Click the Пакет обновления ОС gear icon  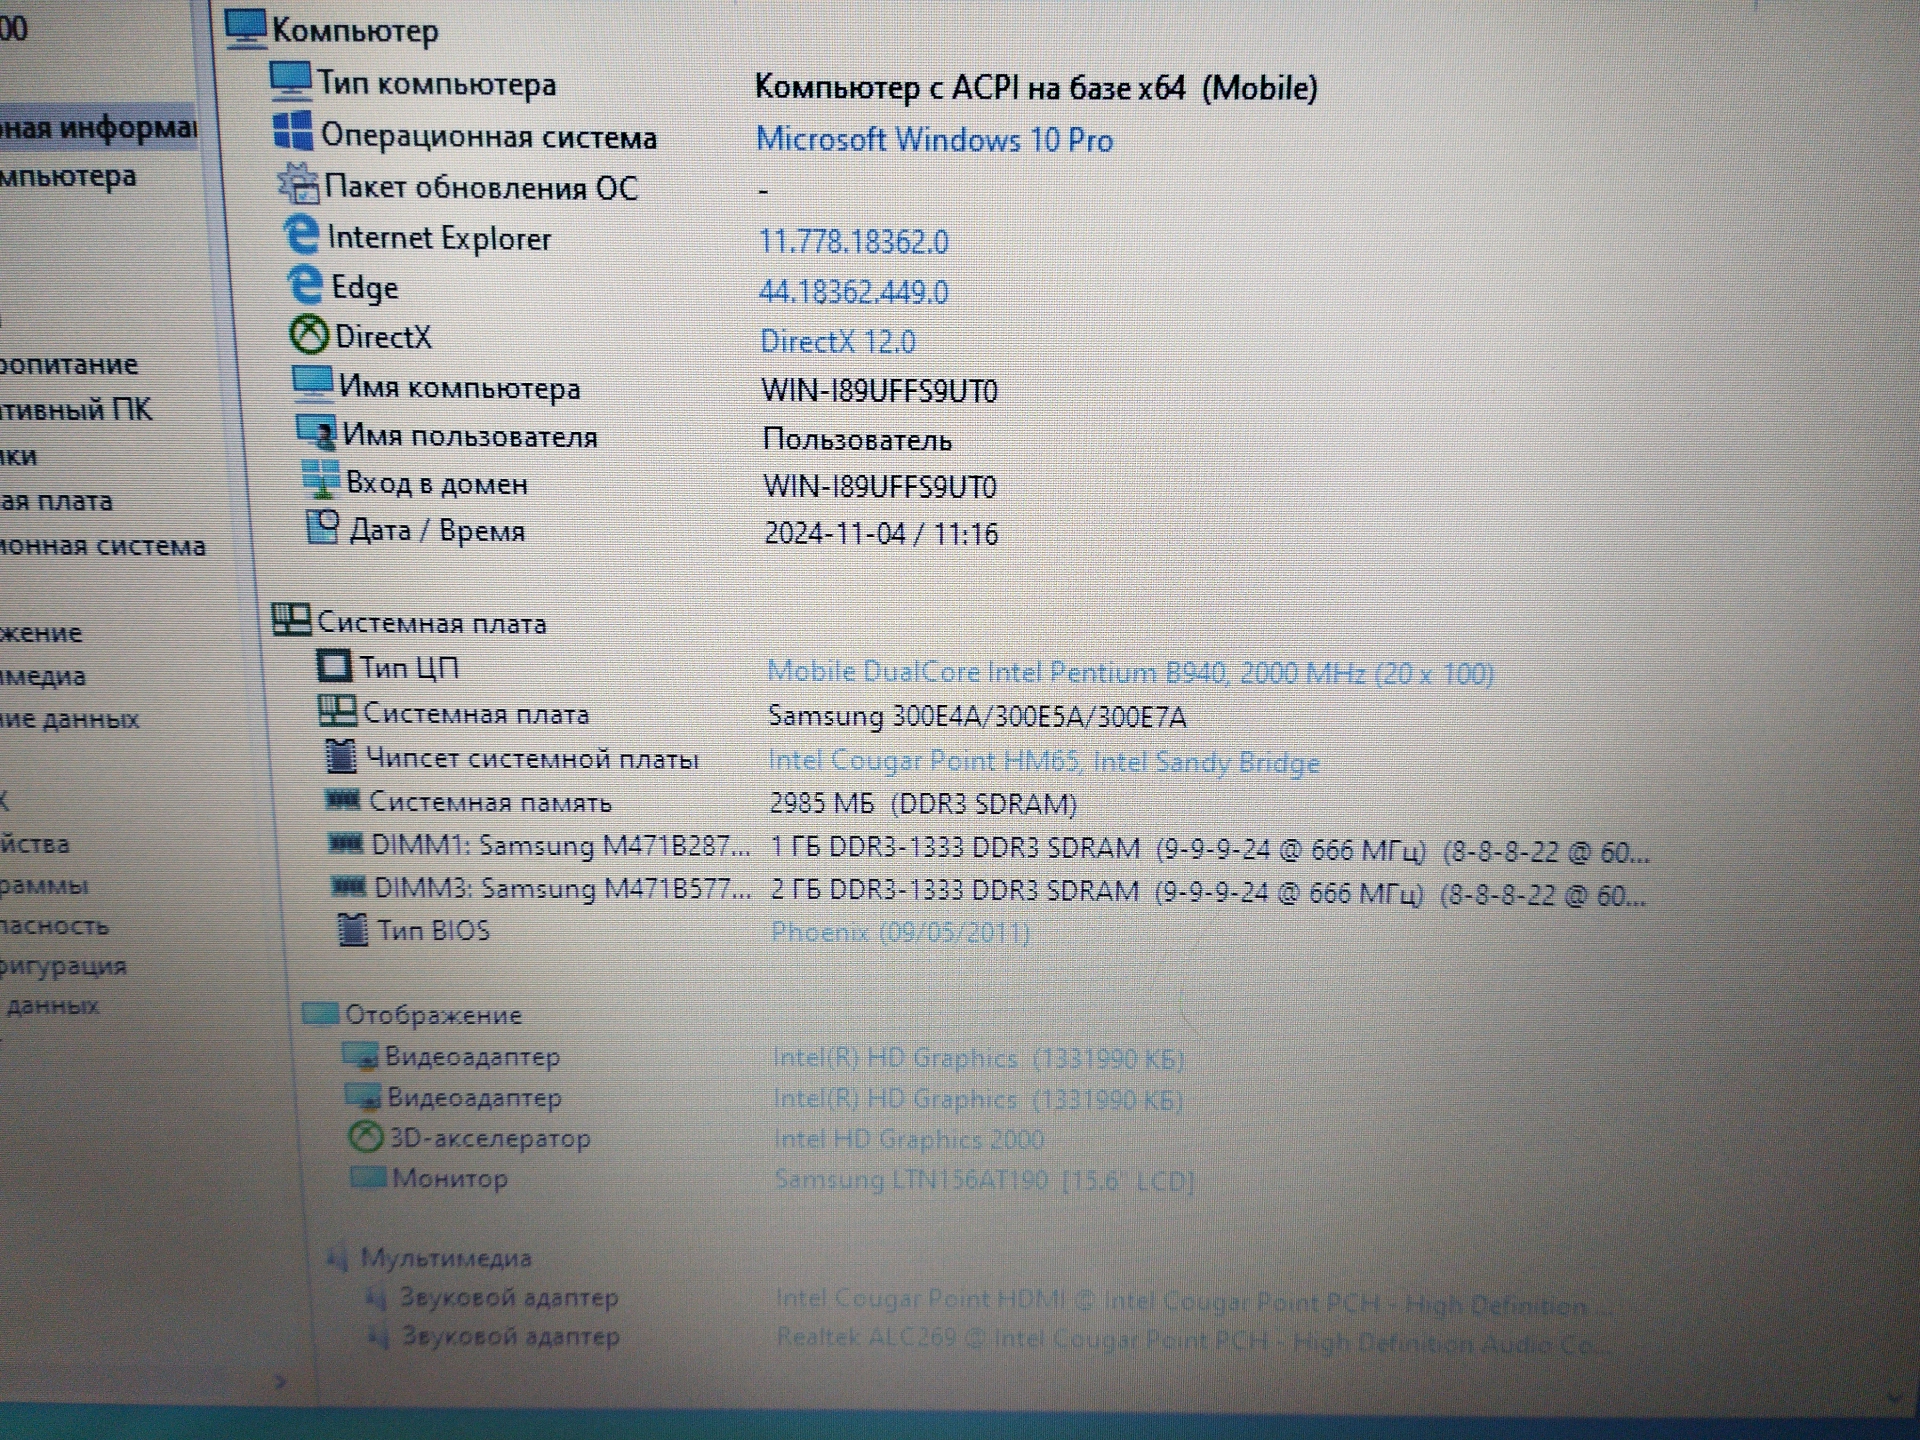[297, 183]
